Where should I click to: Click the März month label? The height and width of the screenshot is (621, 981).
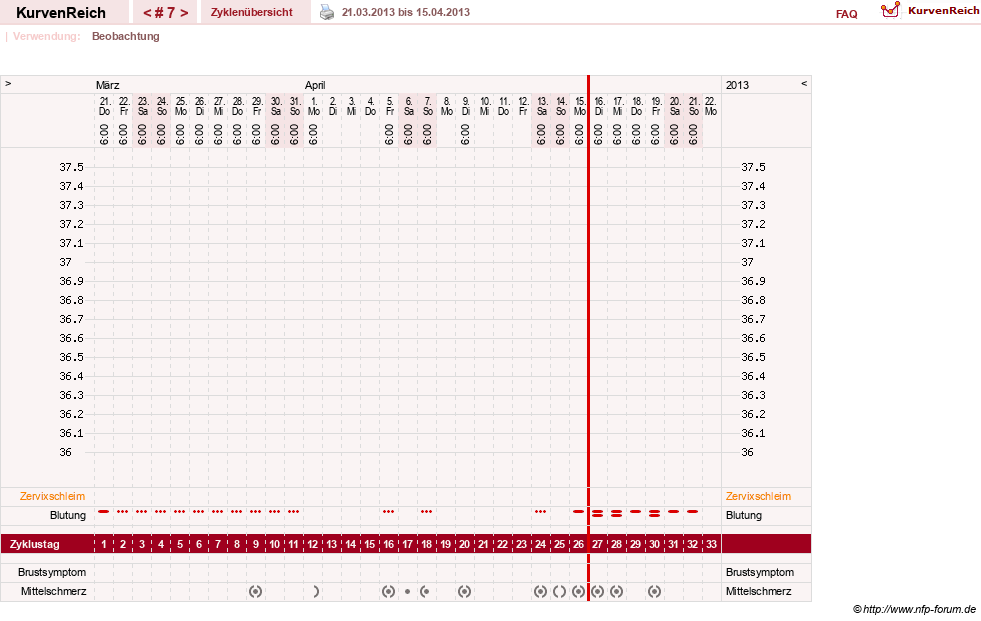click(108, 85)
